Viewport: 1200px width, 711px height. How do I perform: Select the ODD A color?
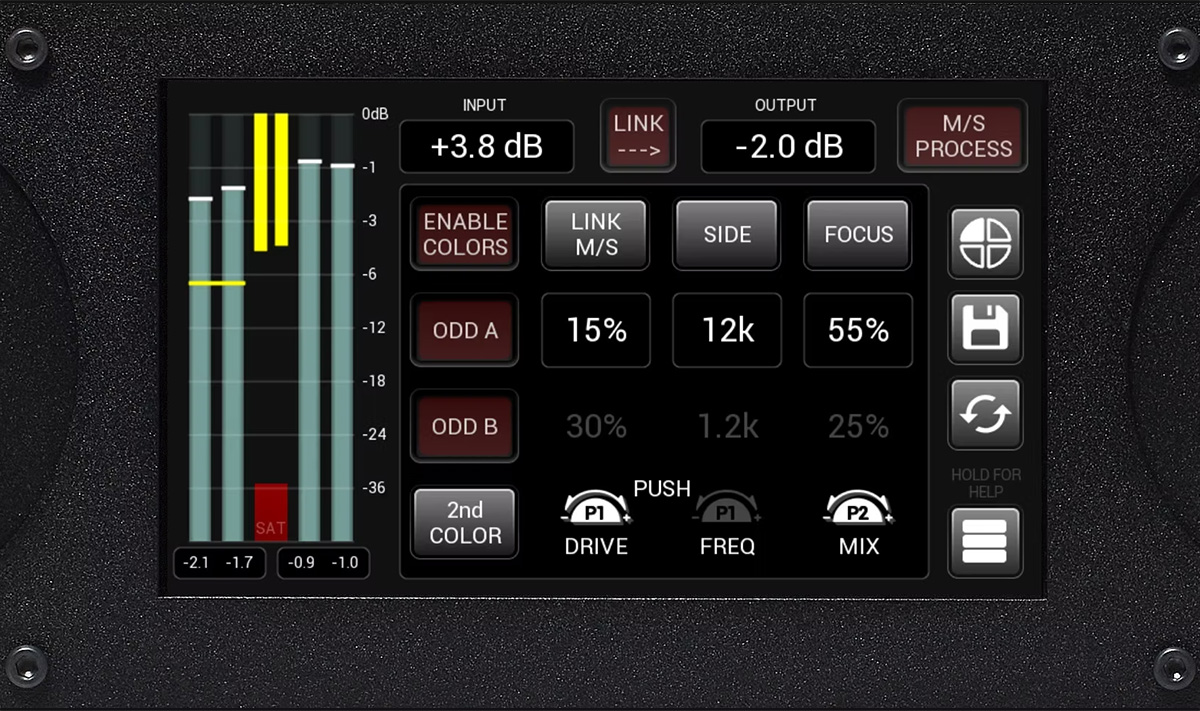point(465,330)
